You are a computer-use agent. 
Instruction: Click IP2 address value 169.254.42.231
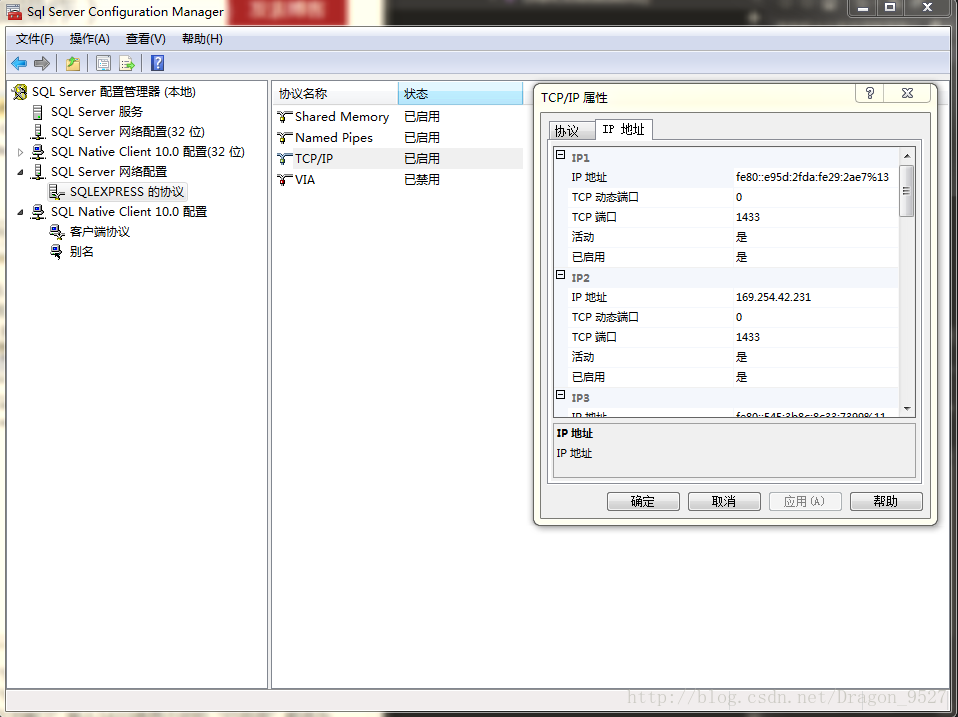click(x=816, y=297)
